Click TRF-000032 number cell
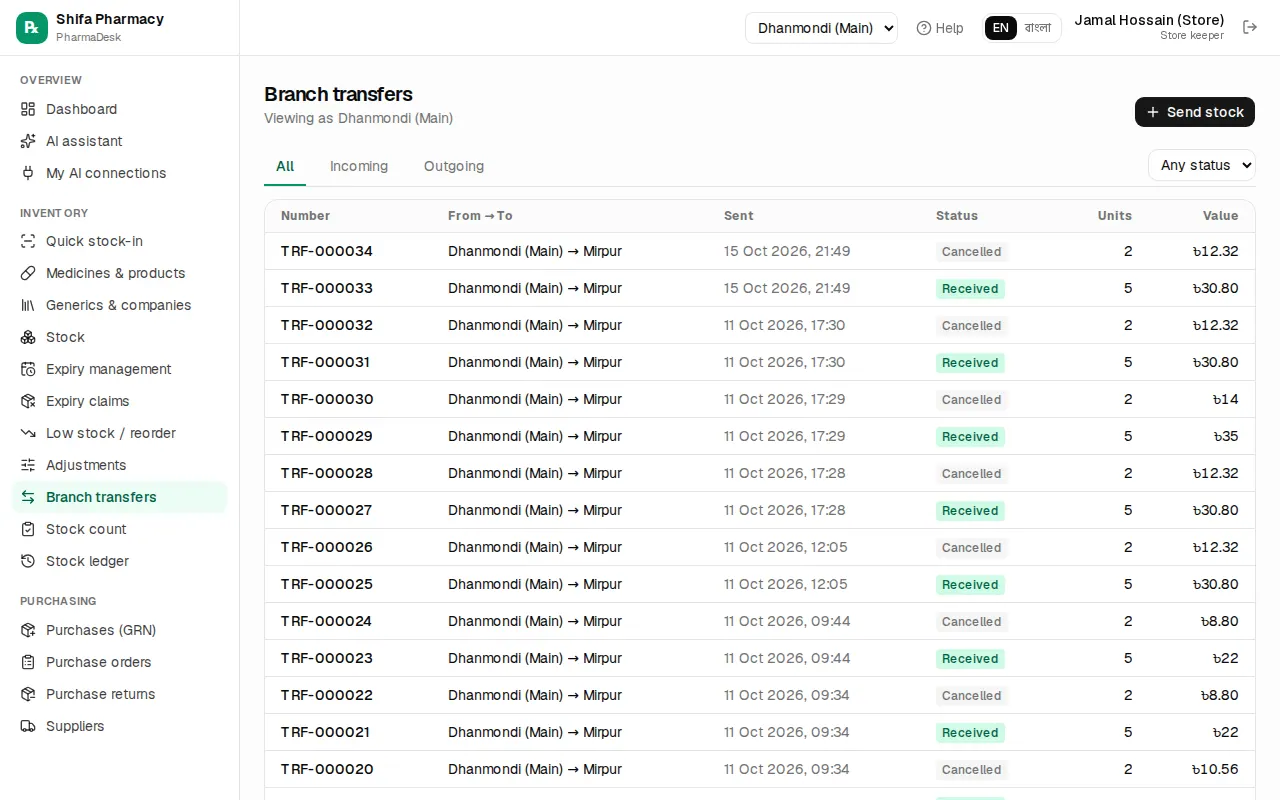Screen dimensions: 1280x800 (x=327, y=325)
